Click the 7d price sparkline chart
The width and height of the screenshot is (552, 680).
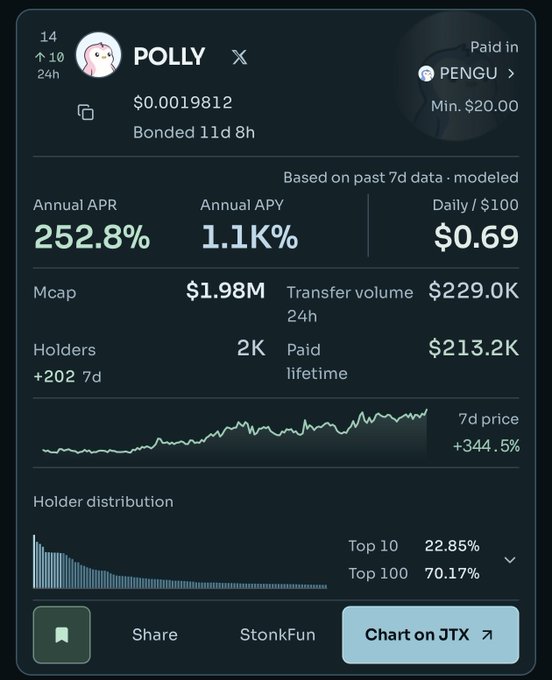[x=235, y=432]
